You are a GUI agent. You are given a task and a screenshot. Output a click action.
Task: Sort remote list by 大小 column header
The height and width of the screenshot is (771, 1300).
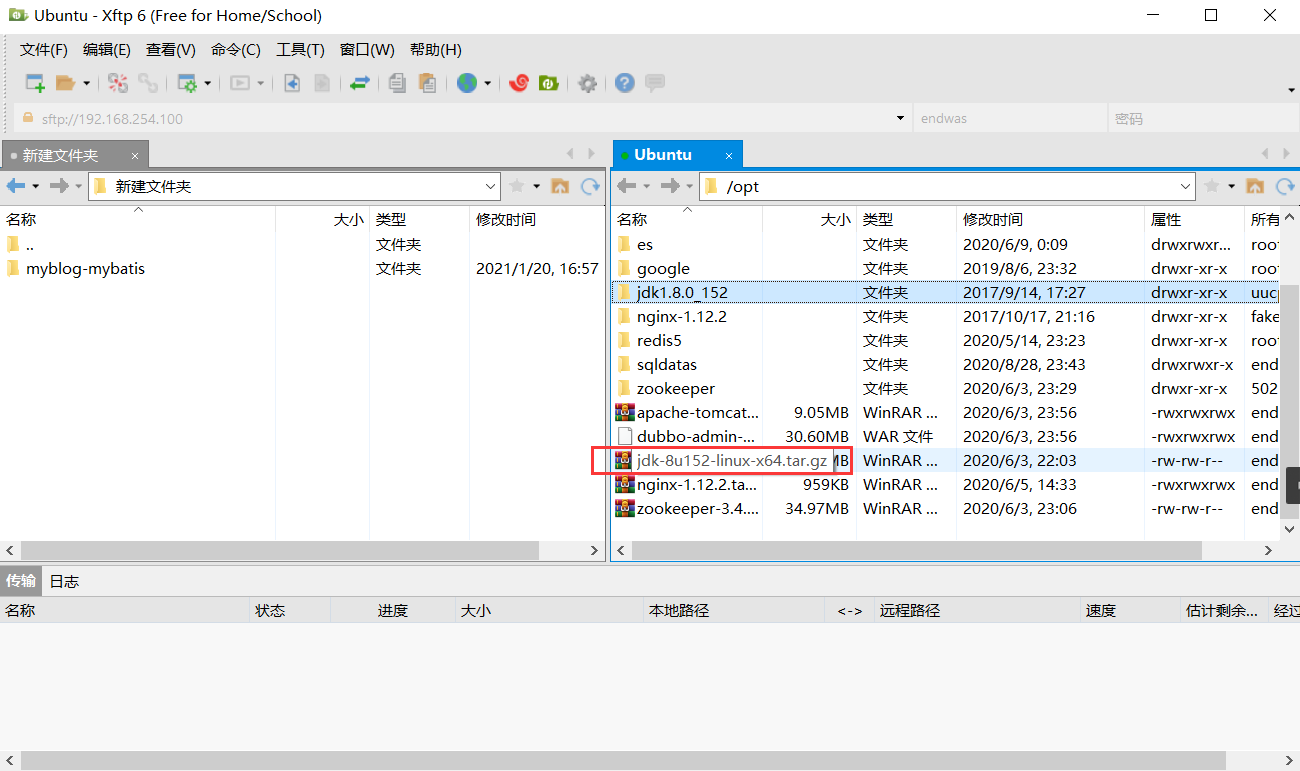809,219
